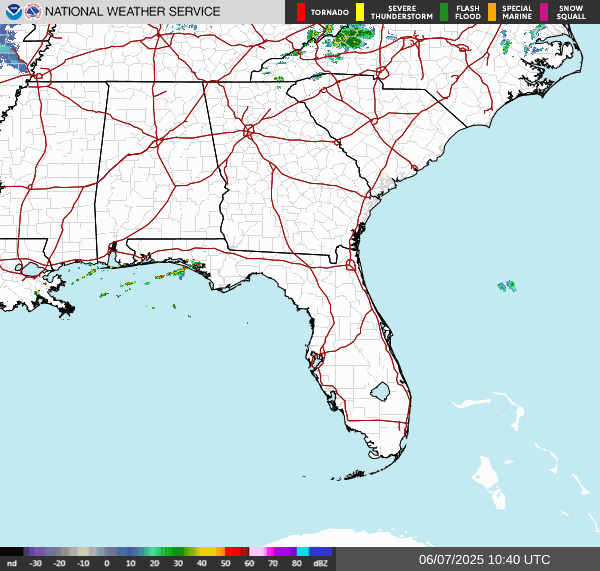Click the '10' value on dBZ scale
600x571 pixels.
[x=130, y=563]
